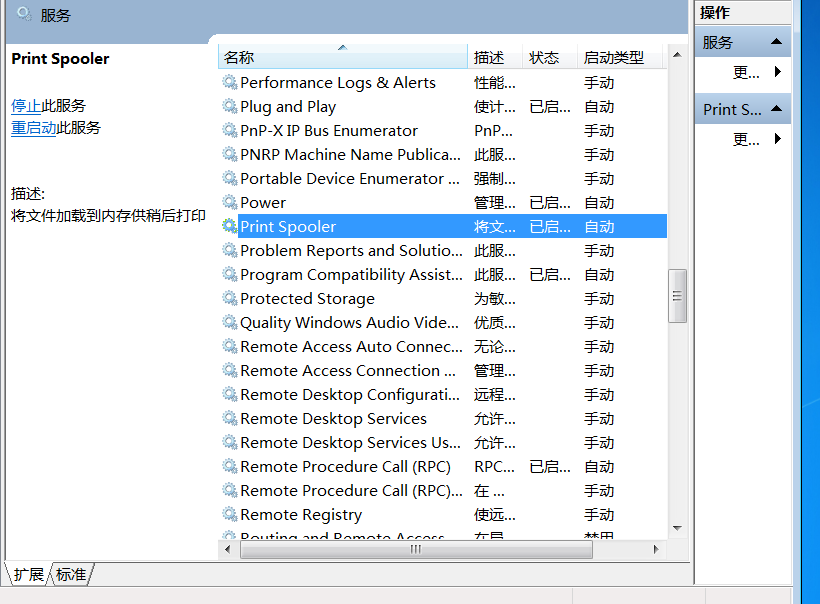Click the Print Spooler row gear icon

230,226
